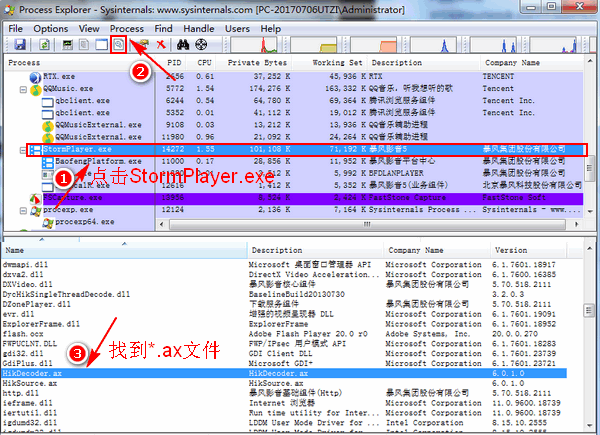This screenshot has width=600, height=435.
Task: Select the second qbclient.exe row, PID 5352
Action: (x=294, y=113)
